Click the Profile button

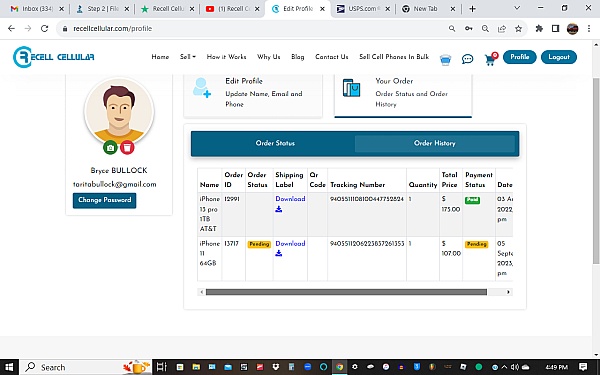click(519, 57)
